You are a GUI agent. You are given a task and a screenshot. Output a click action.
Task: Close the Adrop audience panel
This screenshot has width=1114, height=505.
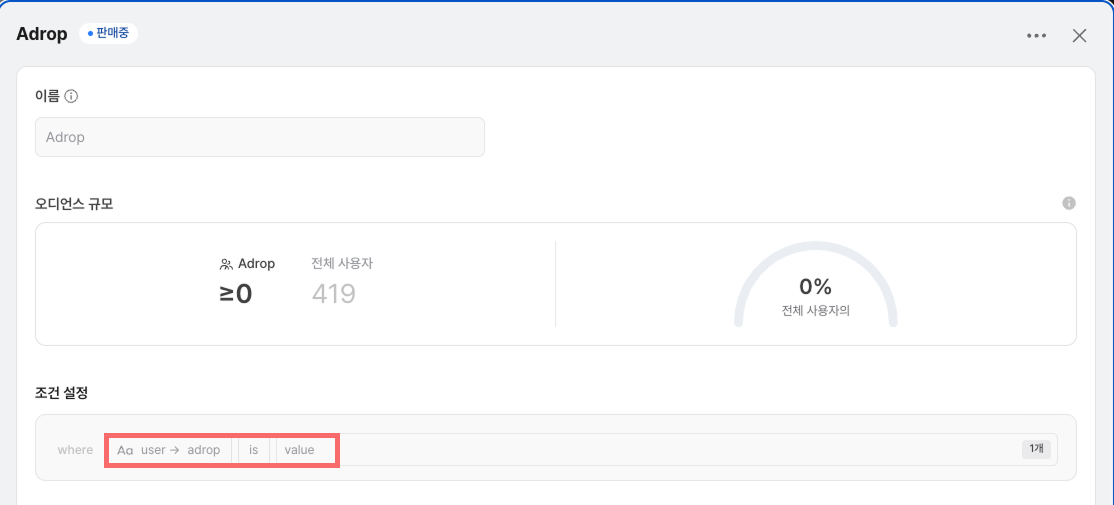point(1079,36)
